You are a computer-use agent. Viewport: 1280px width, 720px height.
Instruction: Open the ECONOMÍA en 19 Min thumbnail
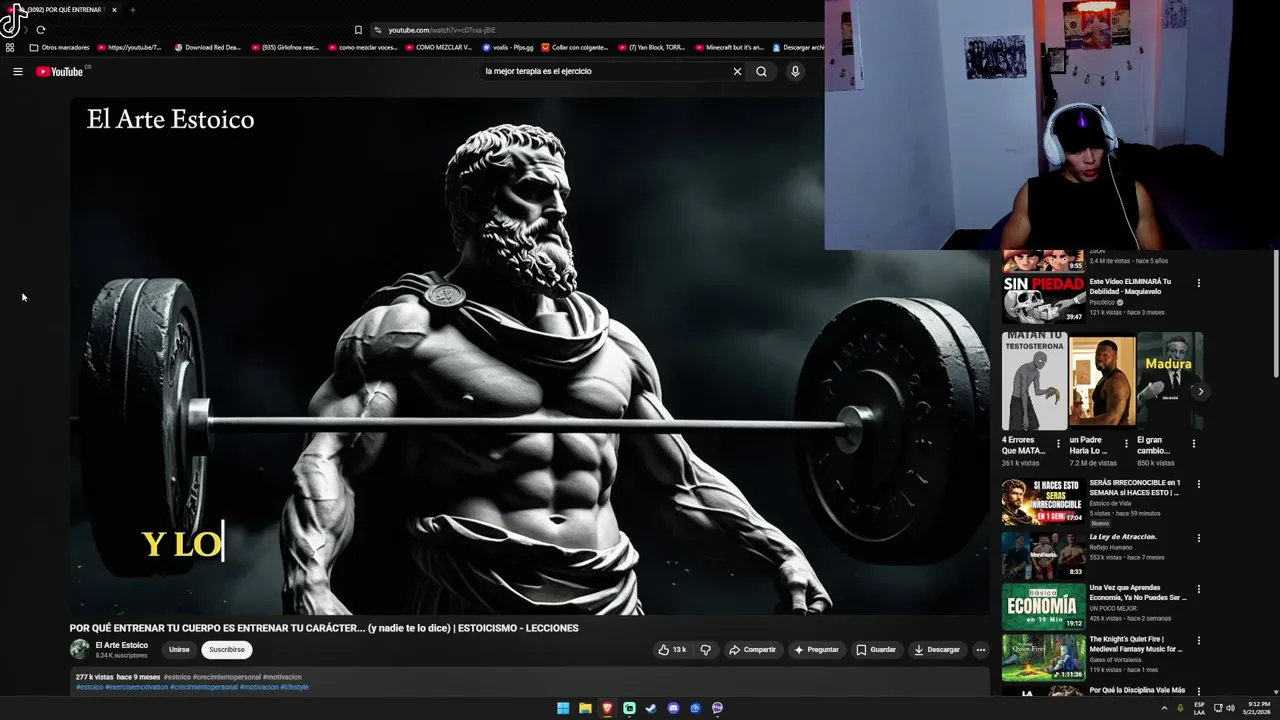(1043, 605)
